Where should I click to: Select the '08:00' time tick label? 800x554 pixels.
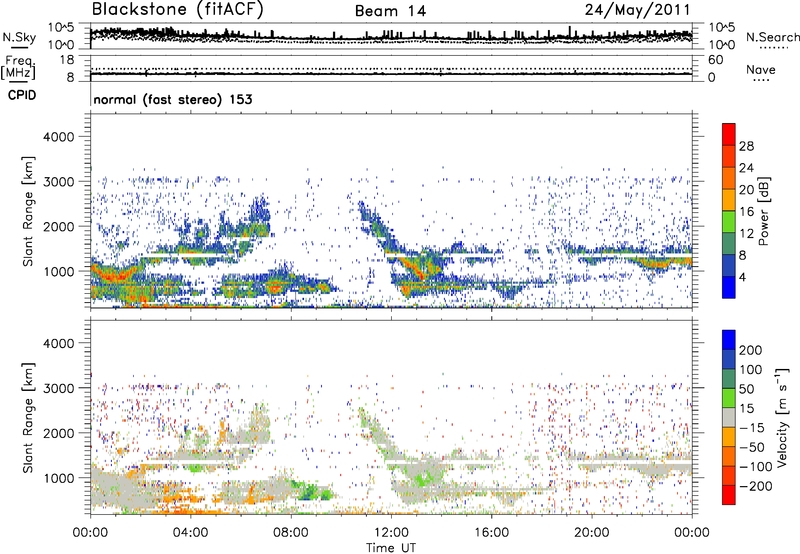tap(291, 533)
